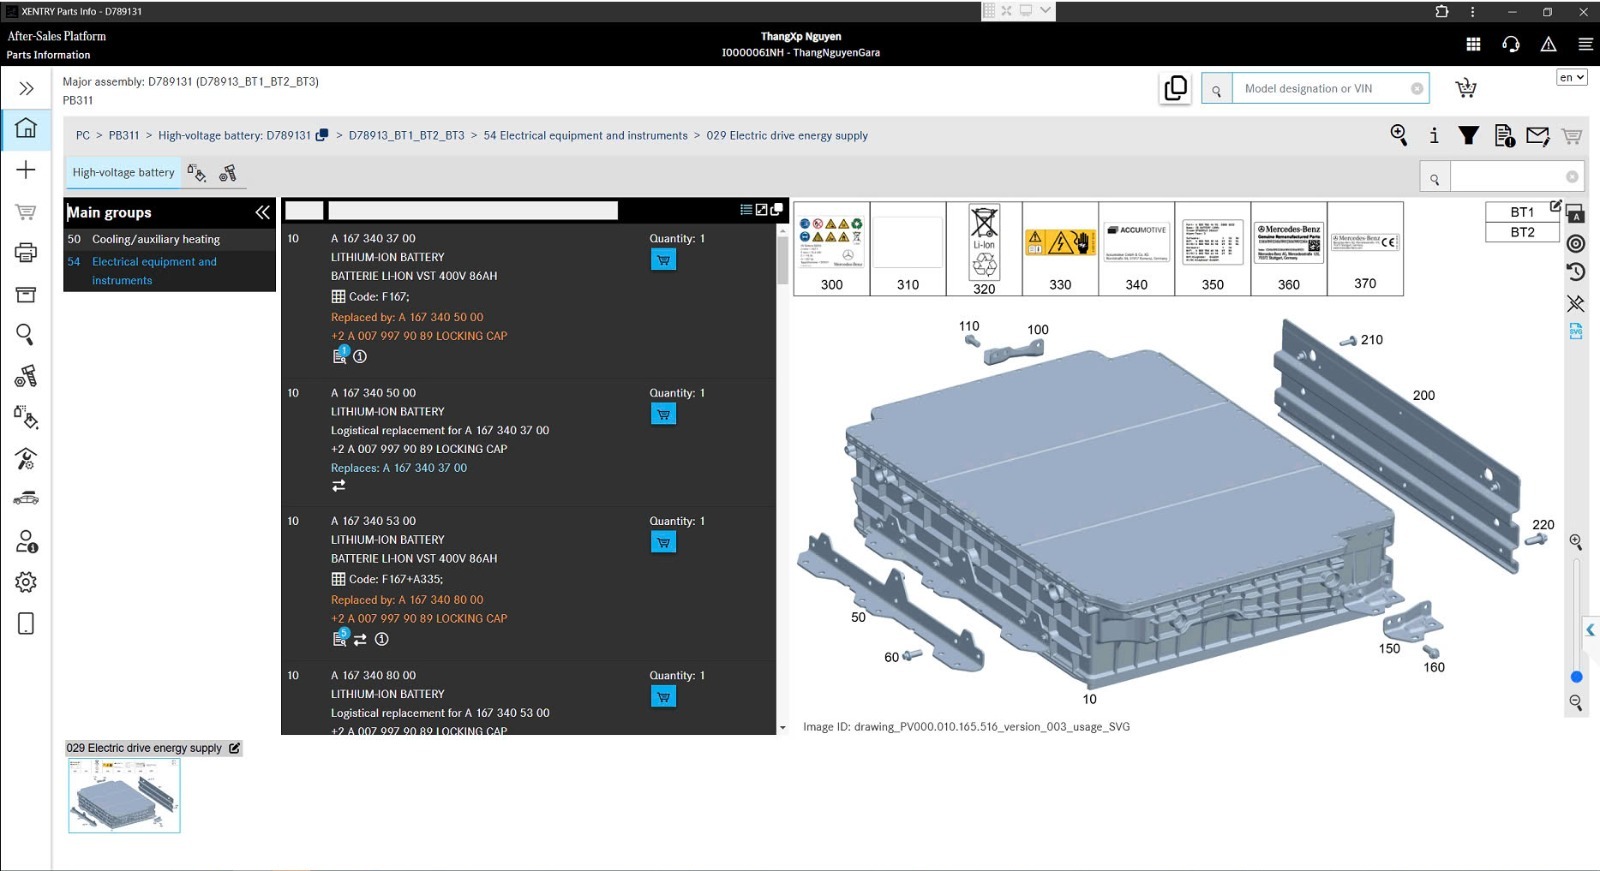Image resolution: width=1600 pixels, height=871 pixels.
Task: Click the plus icon in sidebar
Action: coord(26,170)
